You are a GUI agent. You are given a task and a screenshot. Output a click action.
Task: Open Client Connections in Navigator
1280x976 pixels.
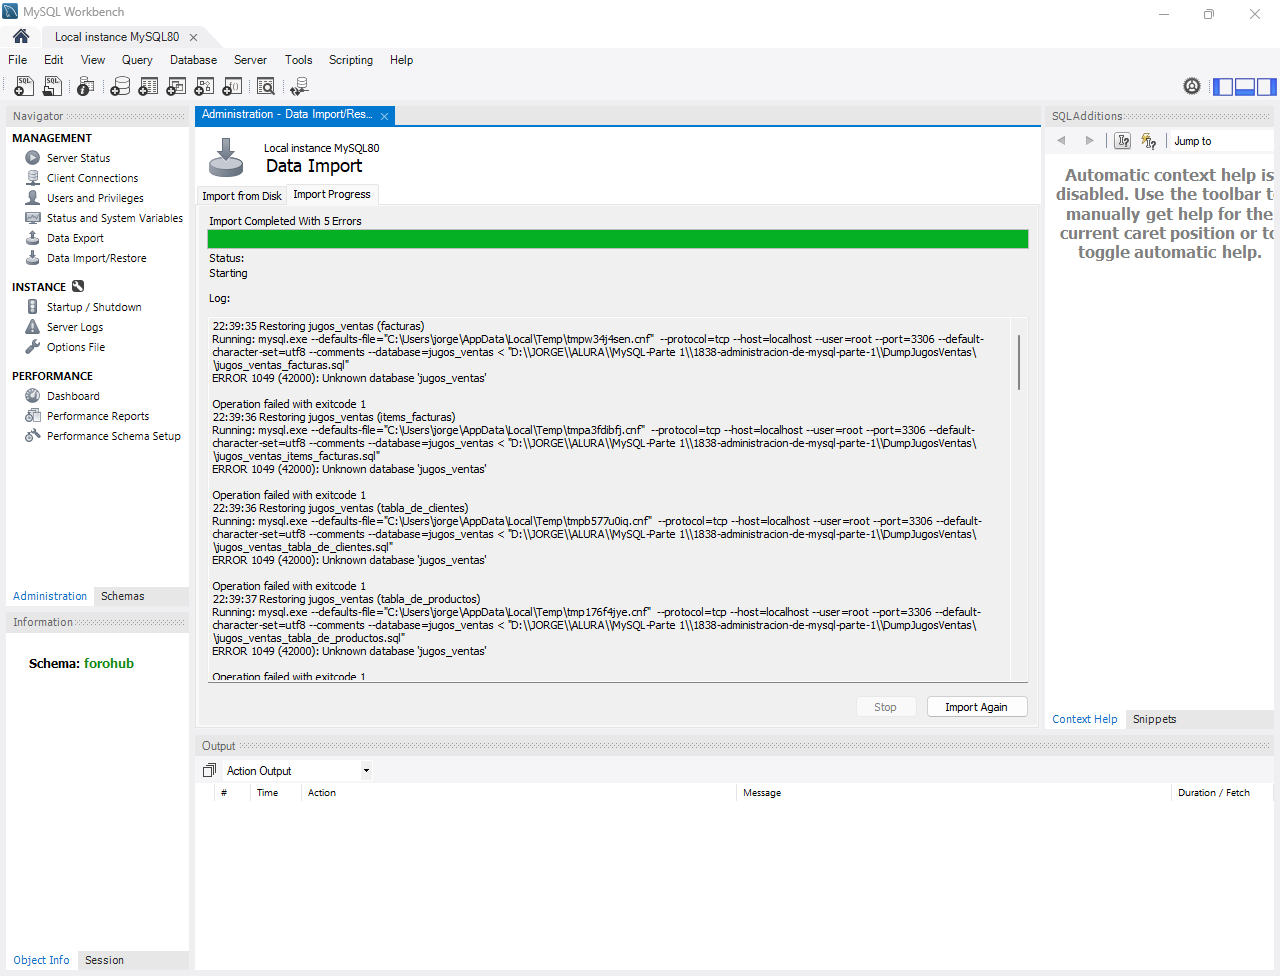(92, 178)
